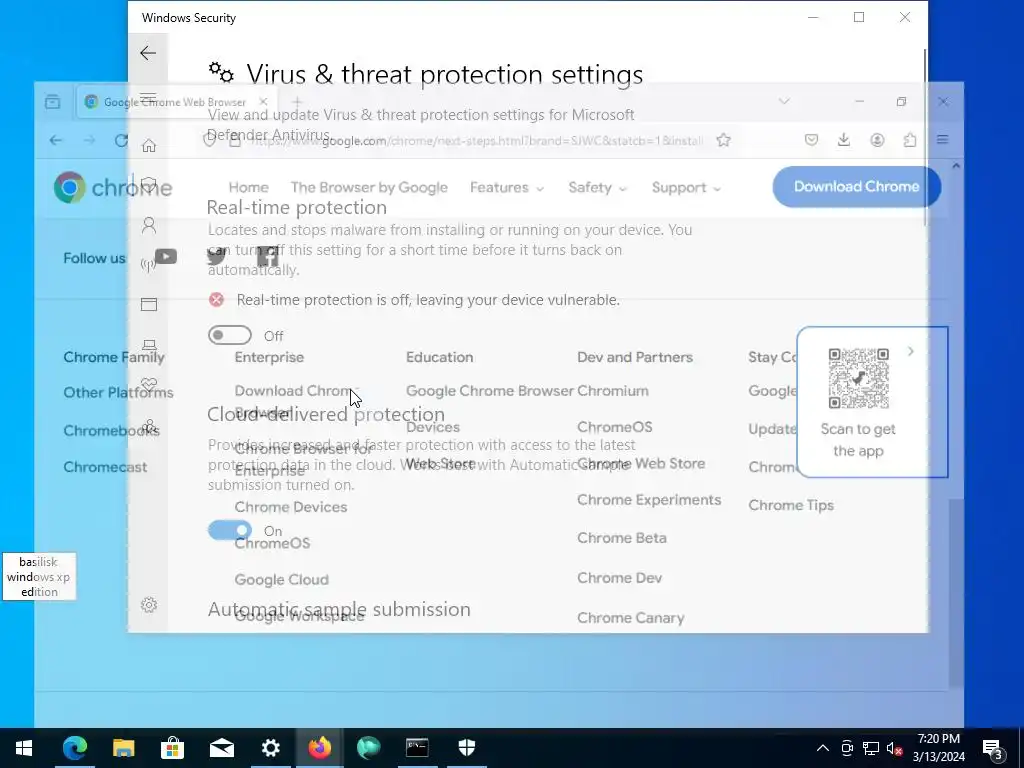The image size is (1024, 768).
Task: Open the Chrome Tips link
Action: tap(791, 505)
